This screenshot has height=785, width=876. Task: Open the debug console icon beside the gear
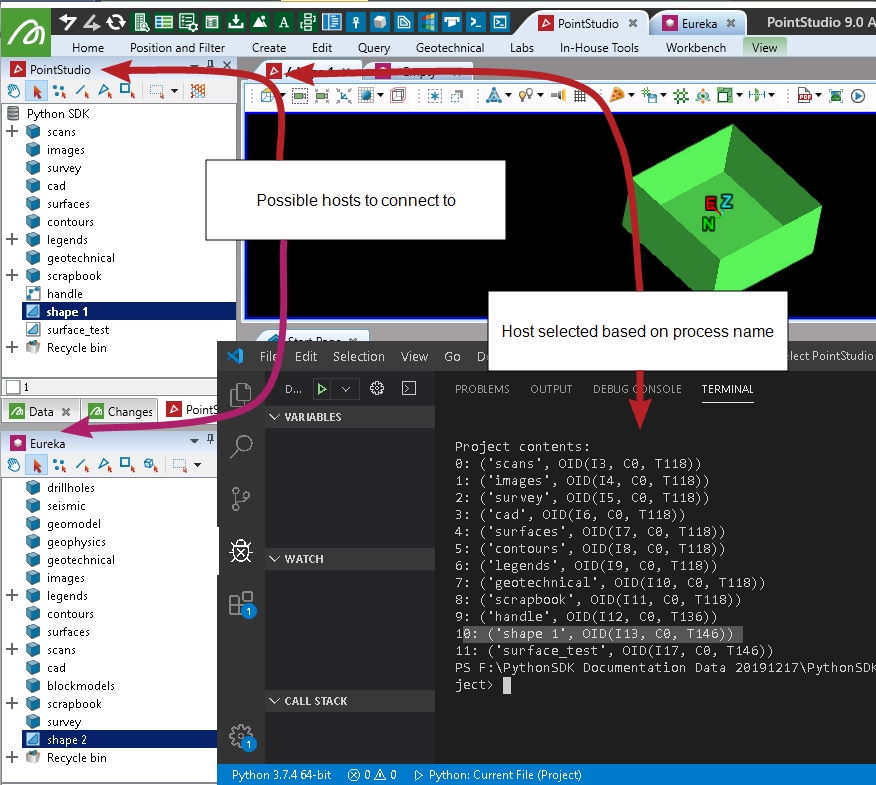[409, 388]
